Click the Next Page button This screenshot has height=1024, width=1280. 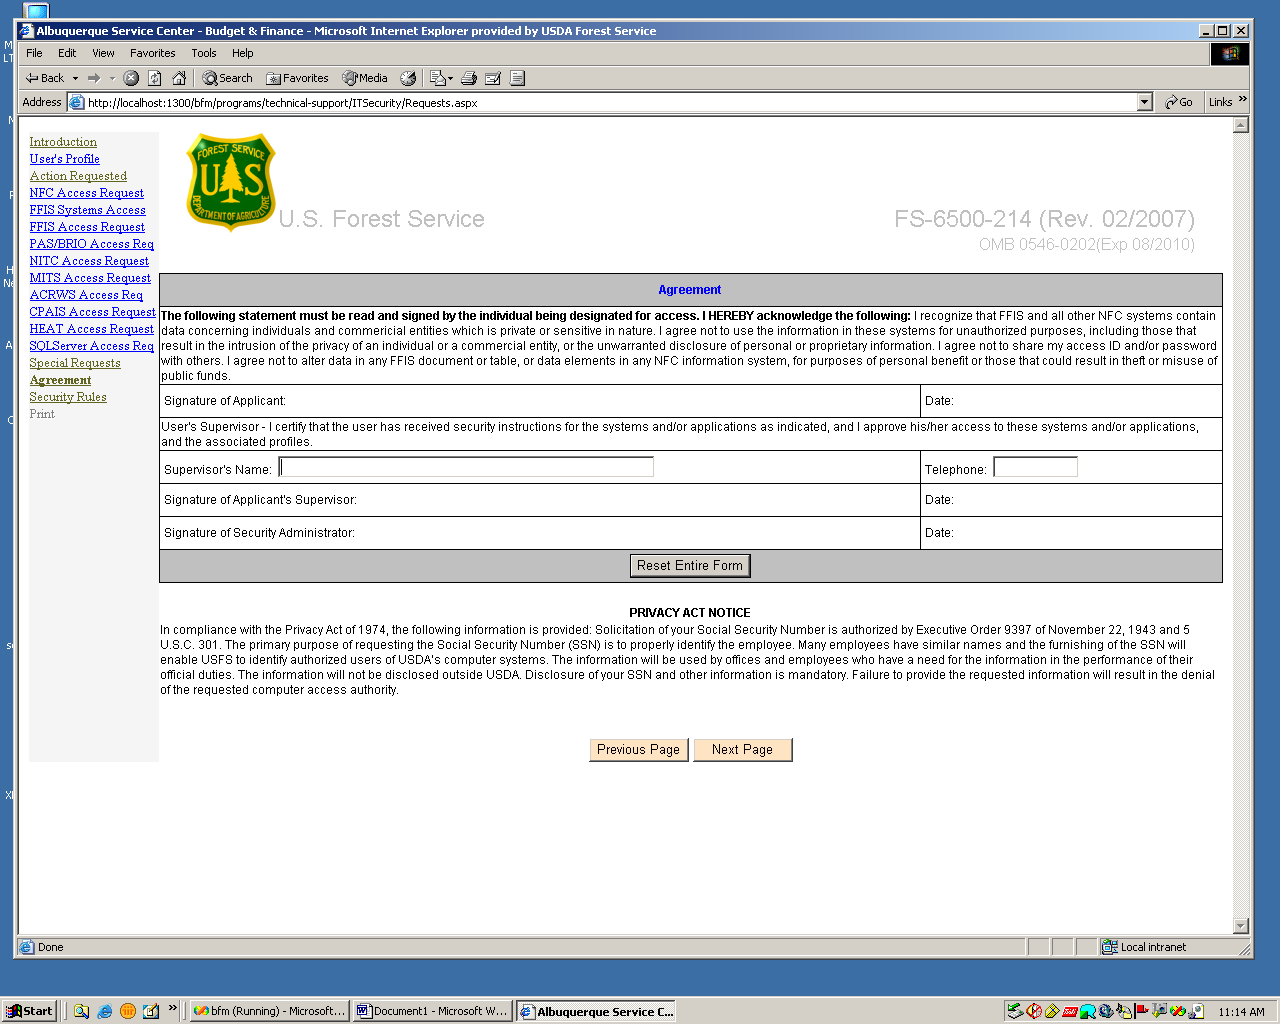[742, 750]
